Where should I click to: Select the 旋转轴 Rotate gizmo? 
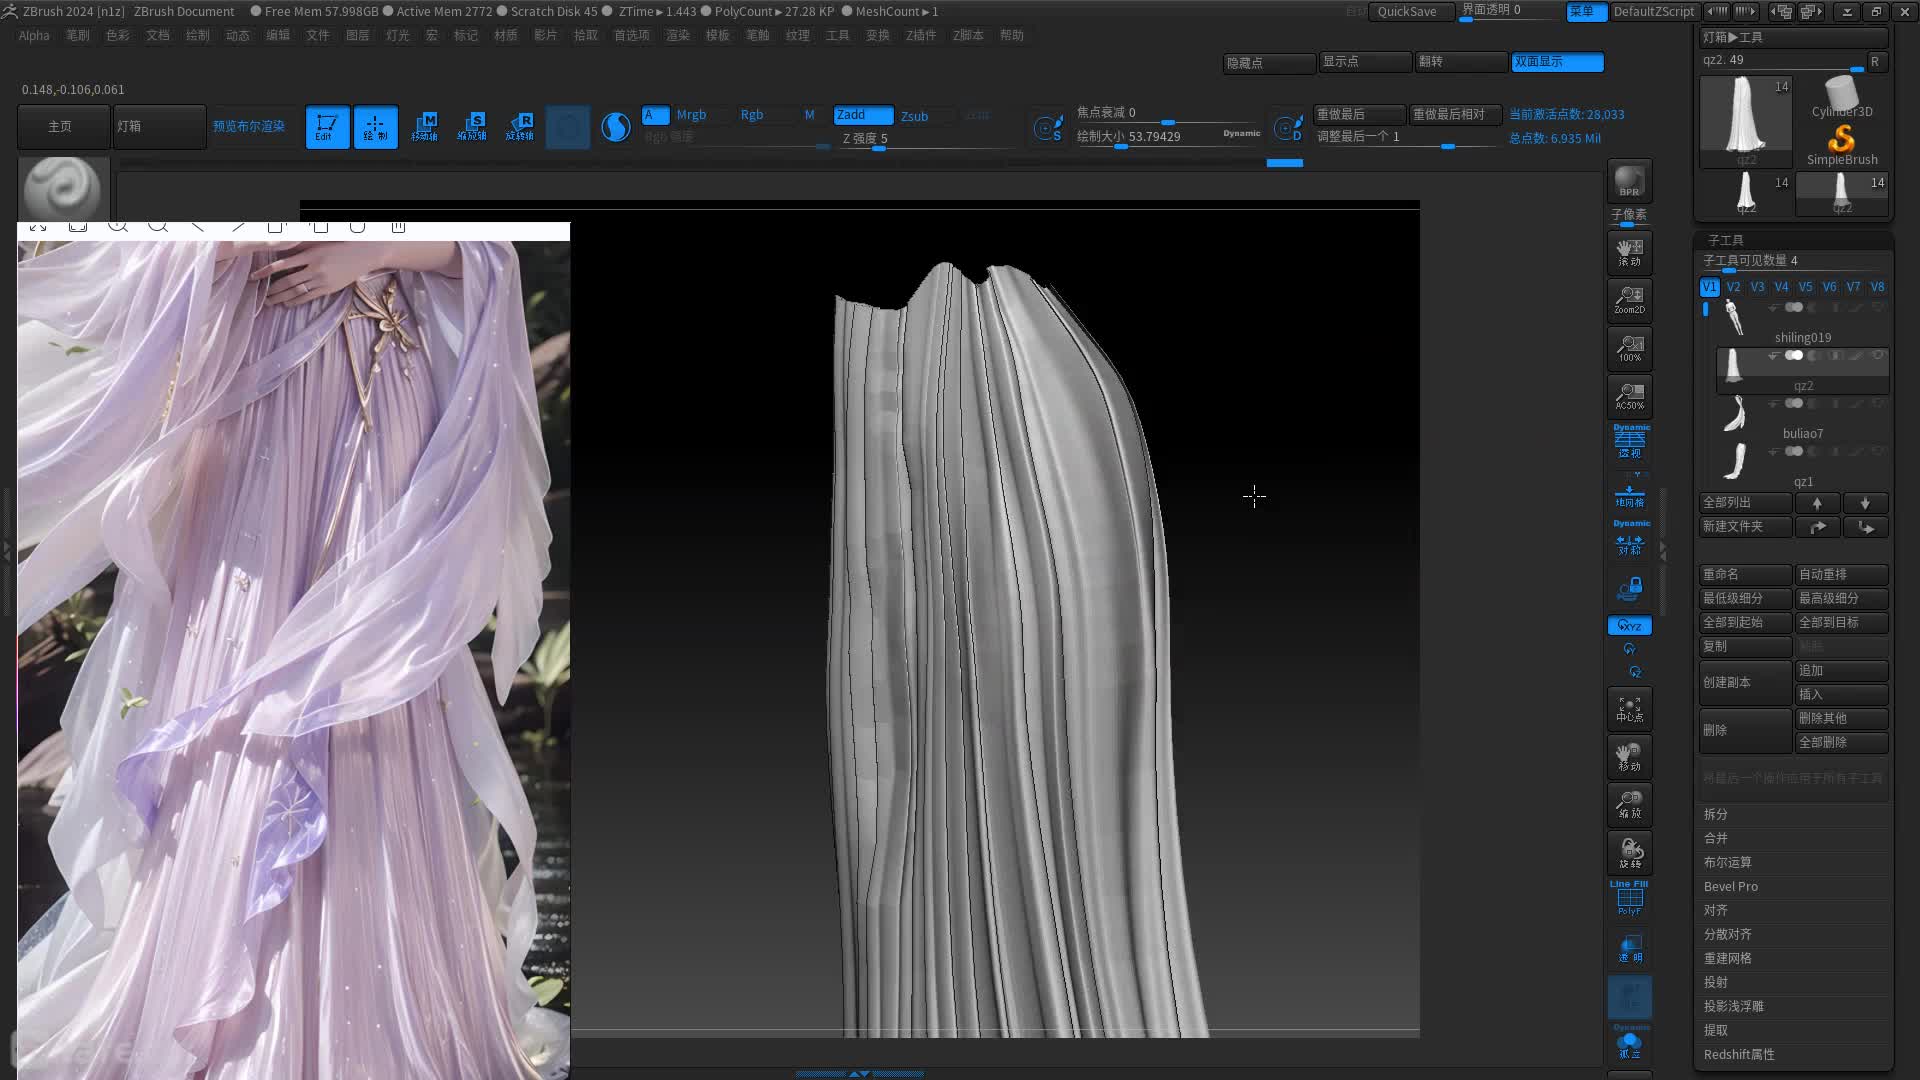tap(520, 127)
